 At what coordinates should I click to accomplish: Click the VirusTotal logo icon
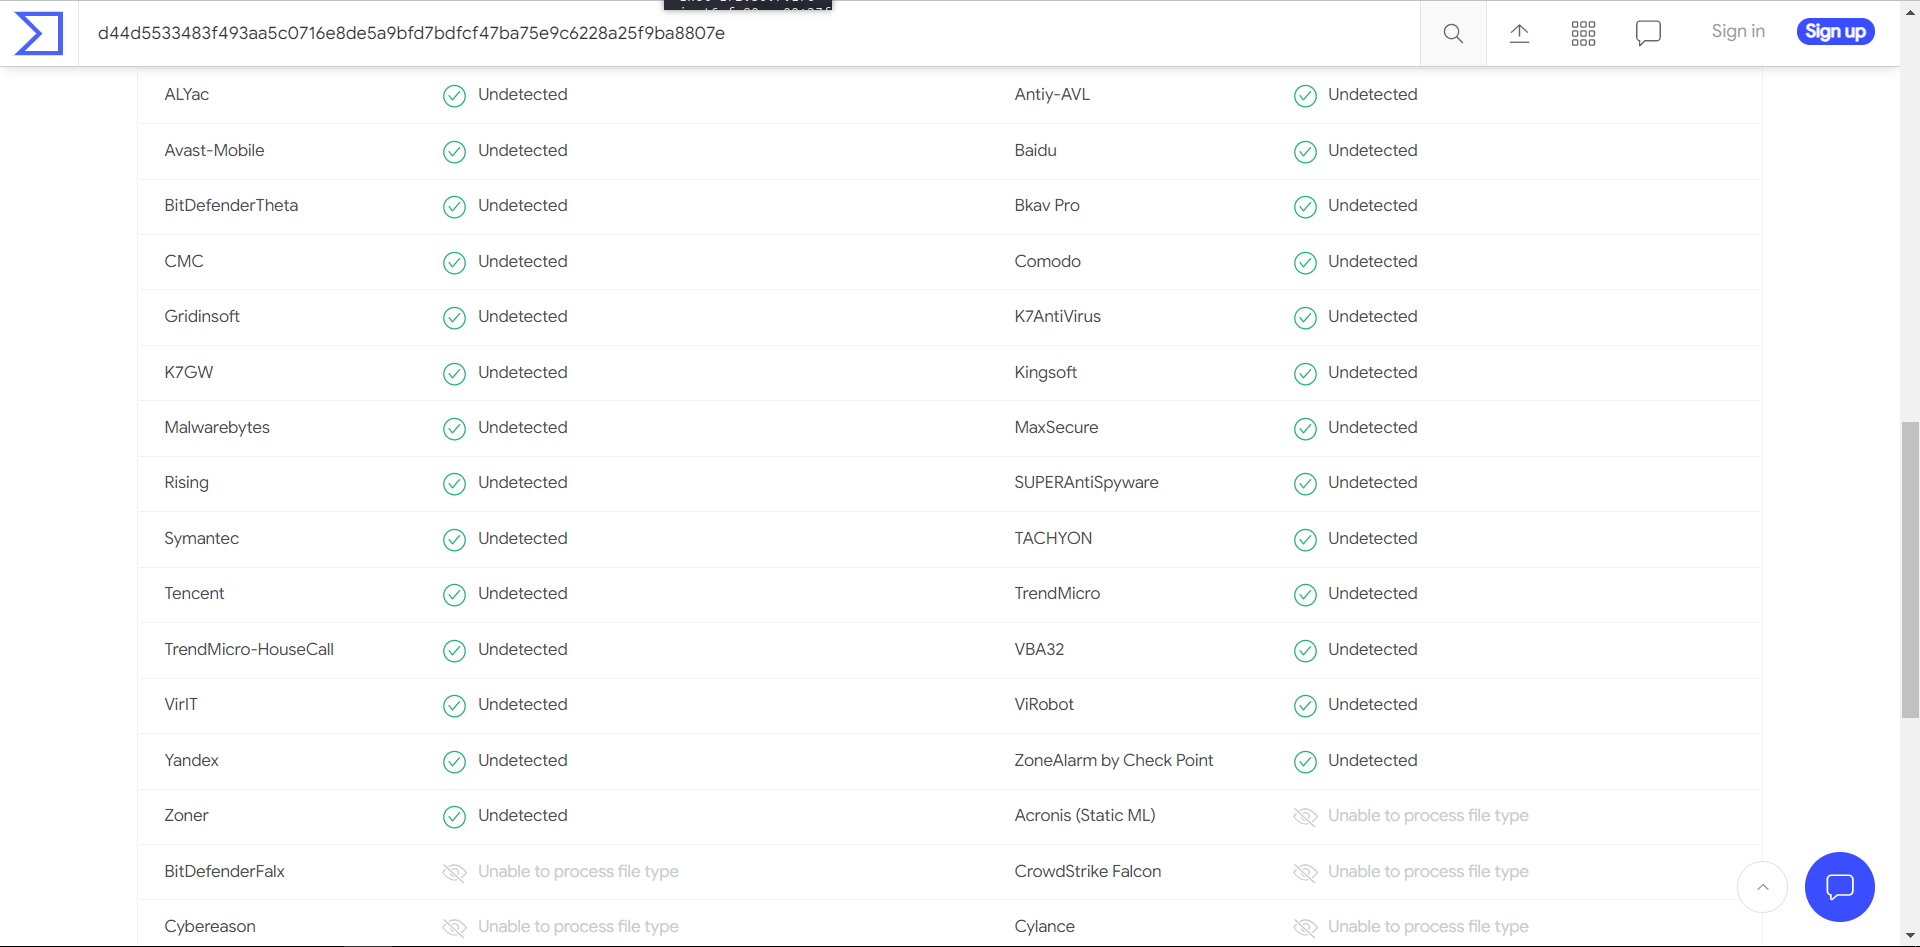39,33
